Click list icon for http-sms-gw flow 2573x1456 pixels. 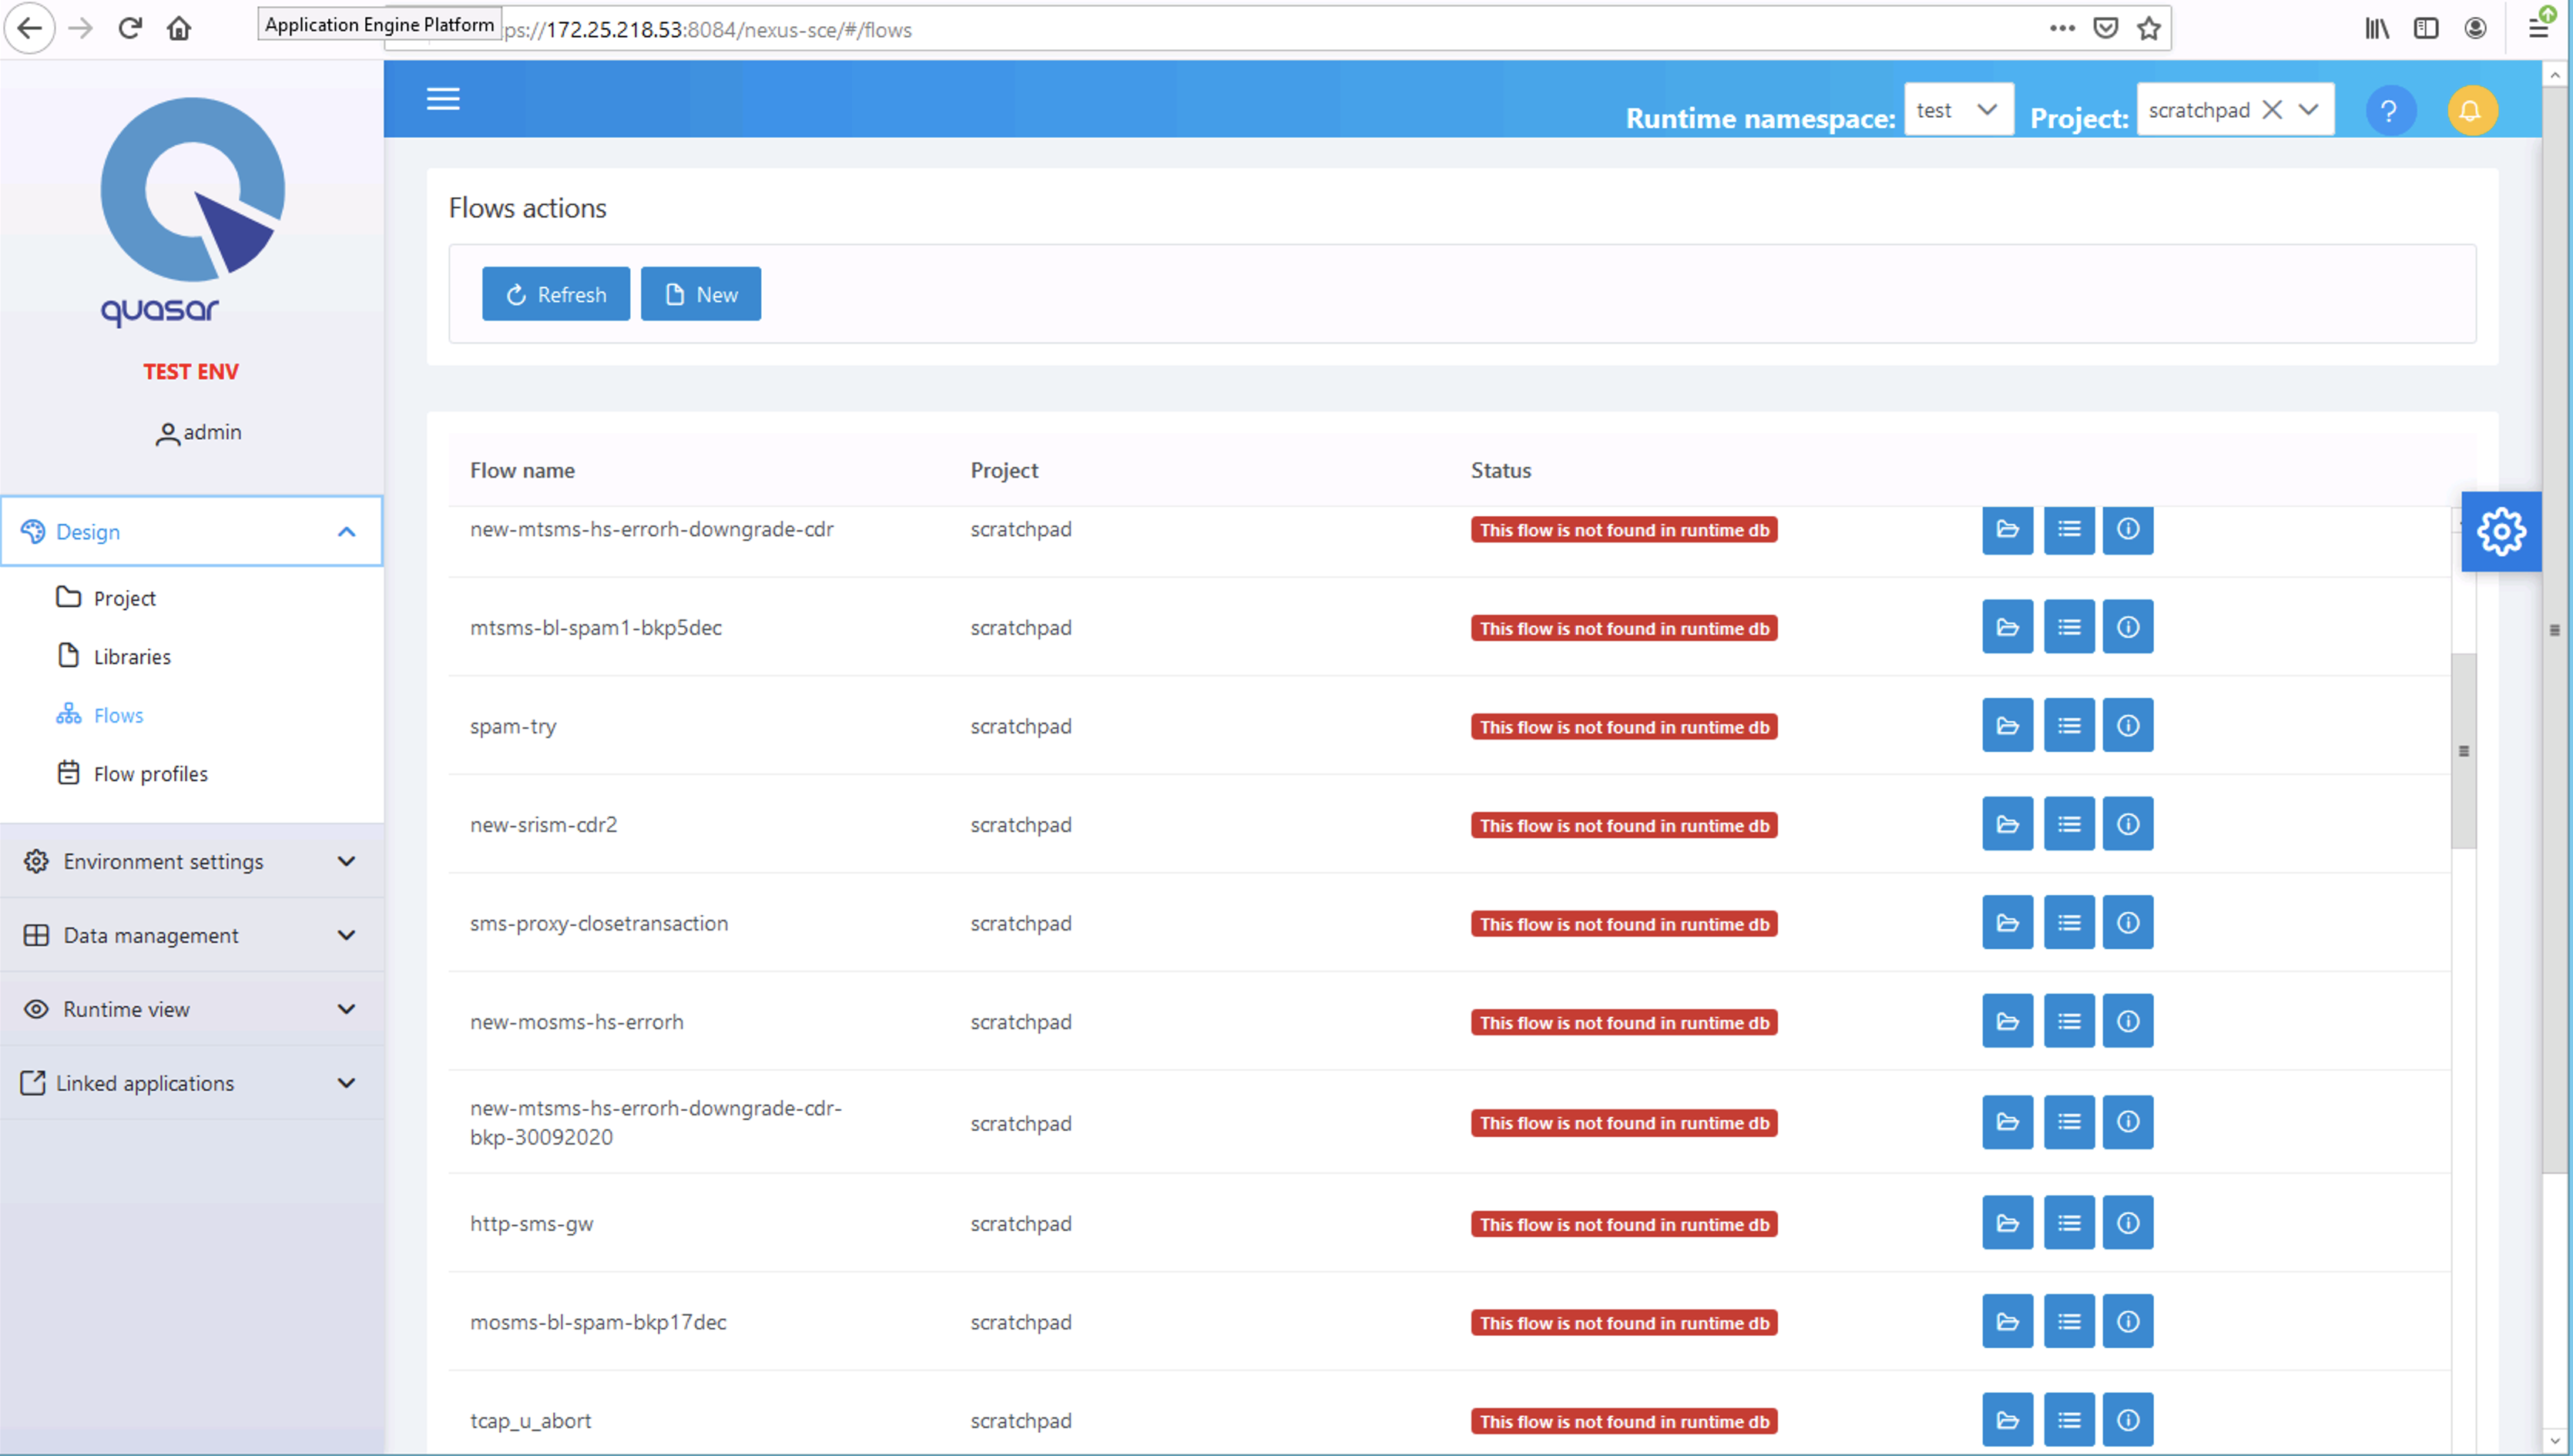point(2068,1223)
